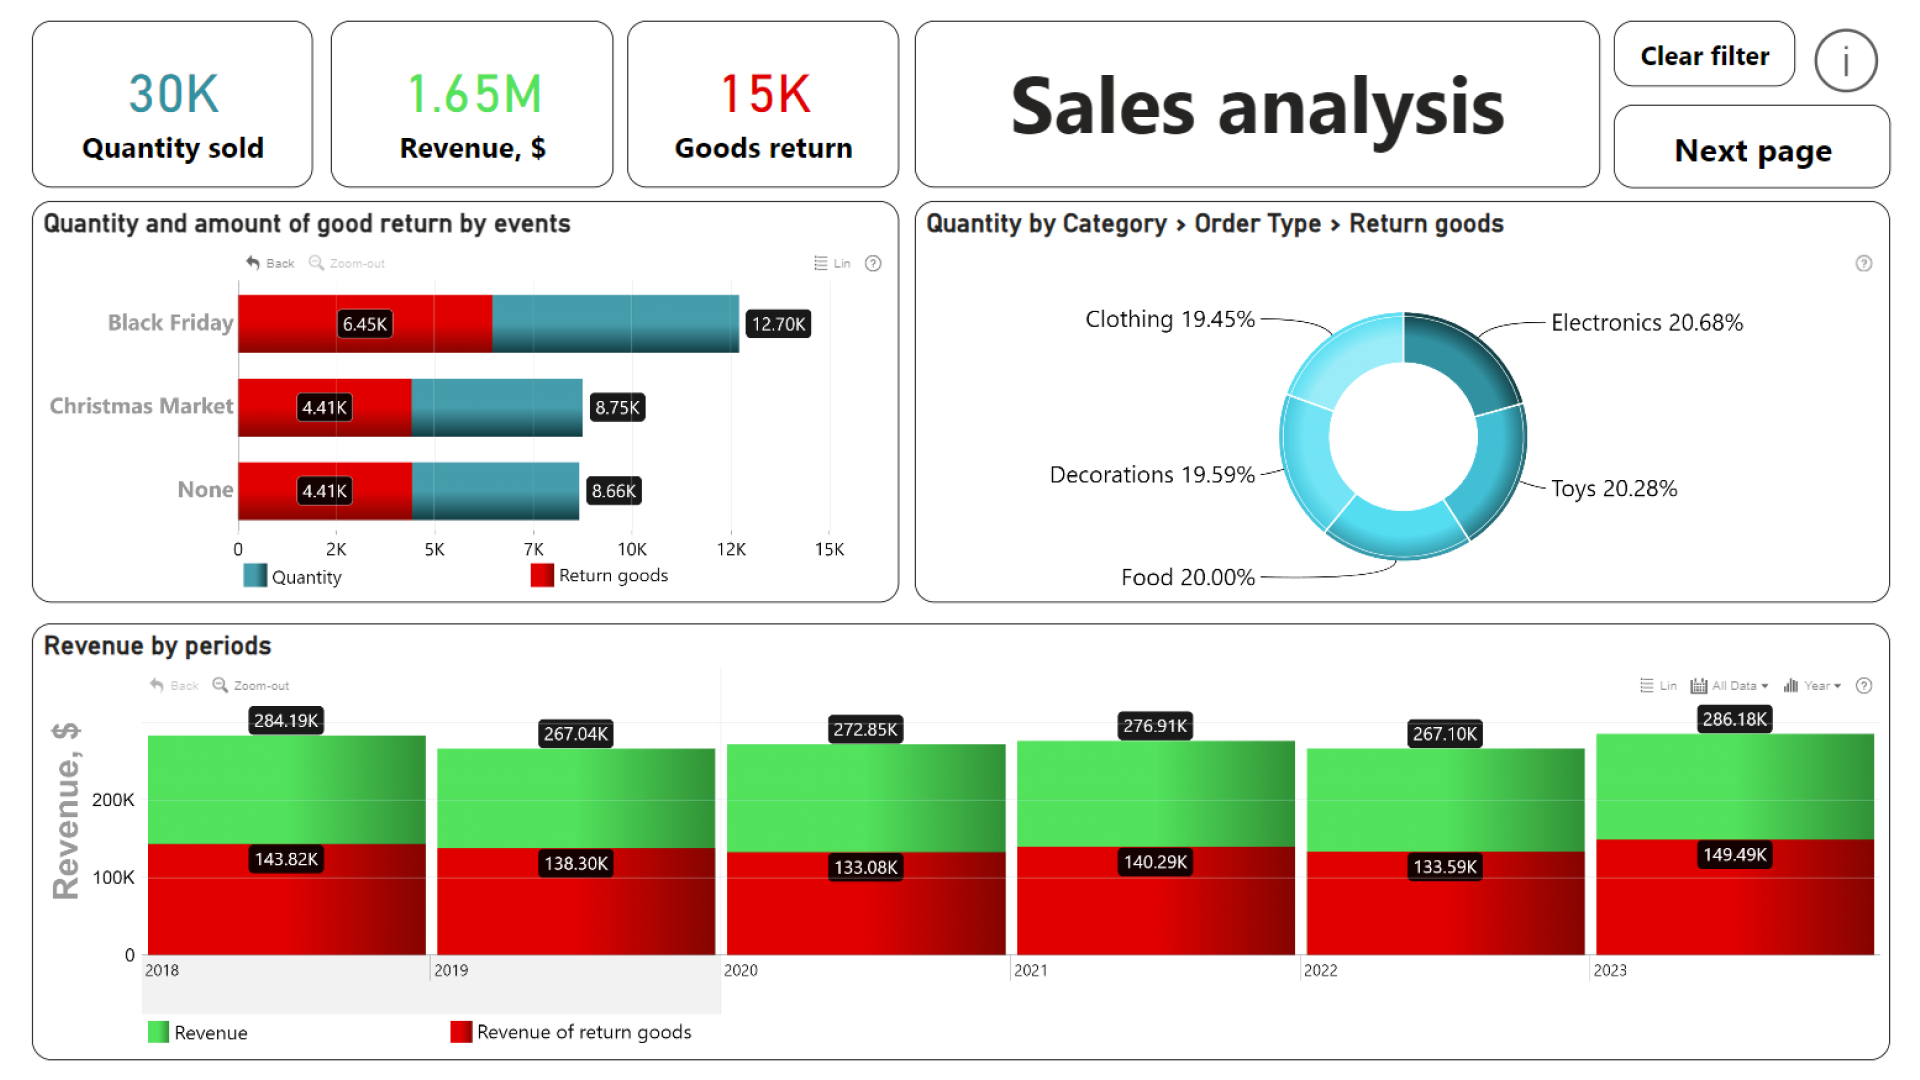Click 149.49K data label
The image size is (1920, 1080).
(1735, 855)
